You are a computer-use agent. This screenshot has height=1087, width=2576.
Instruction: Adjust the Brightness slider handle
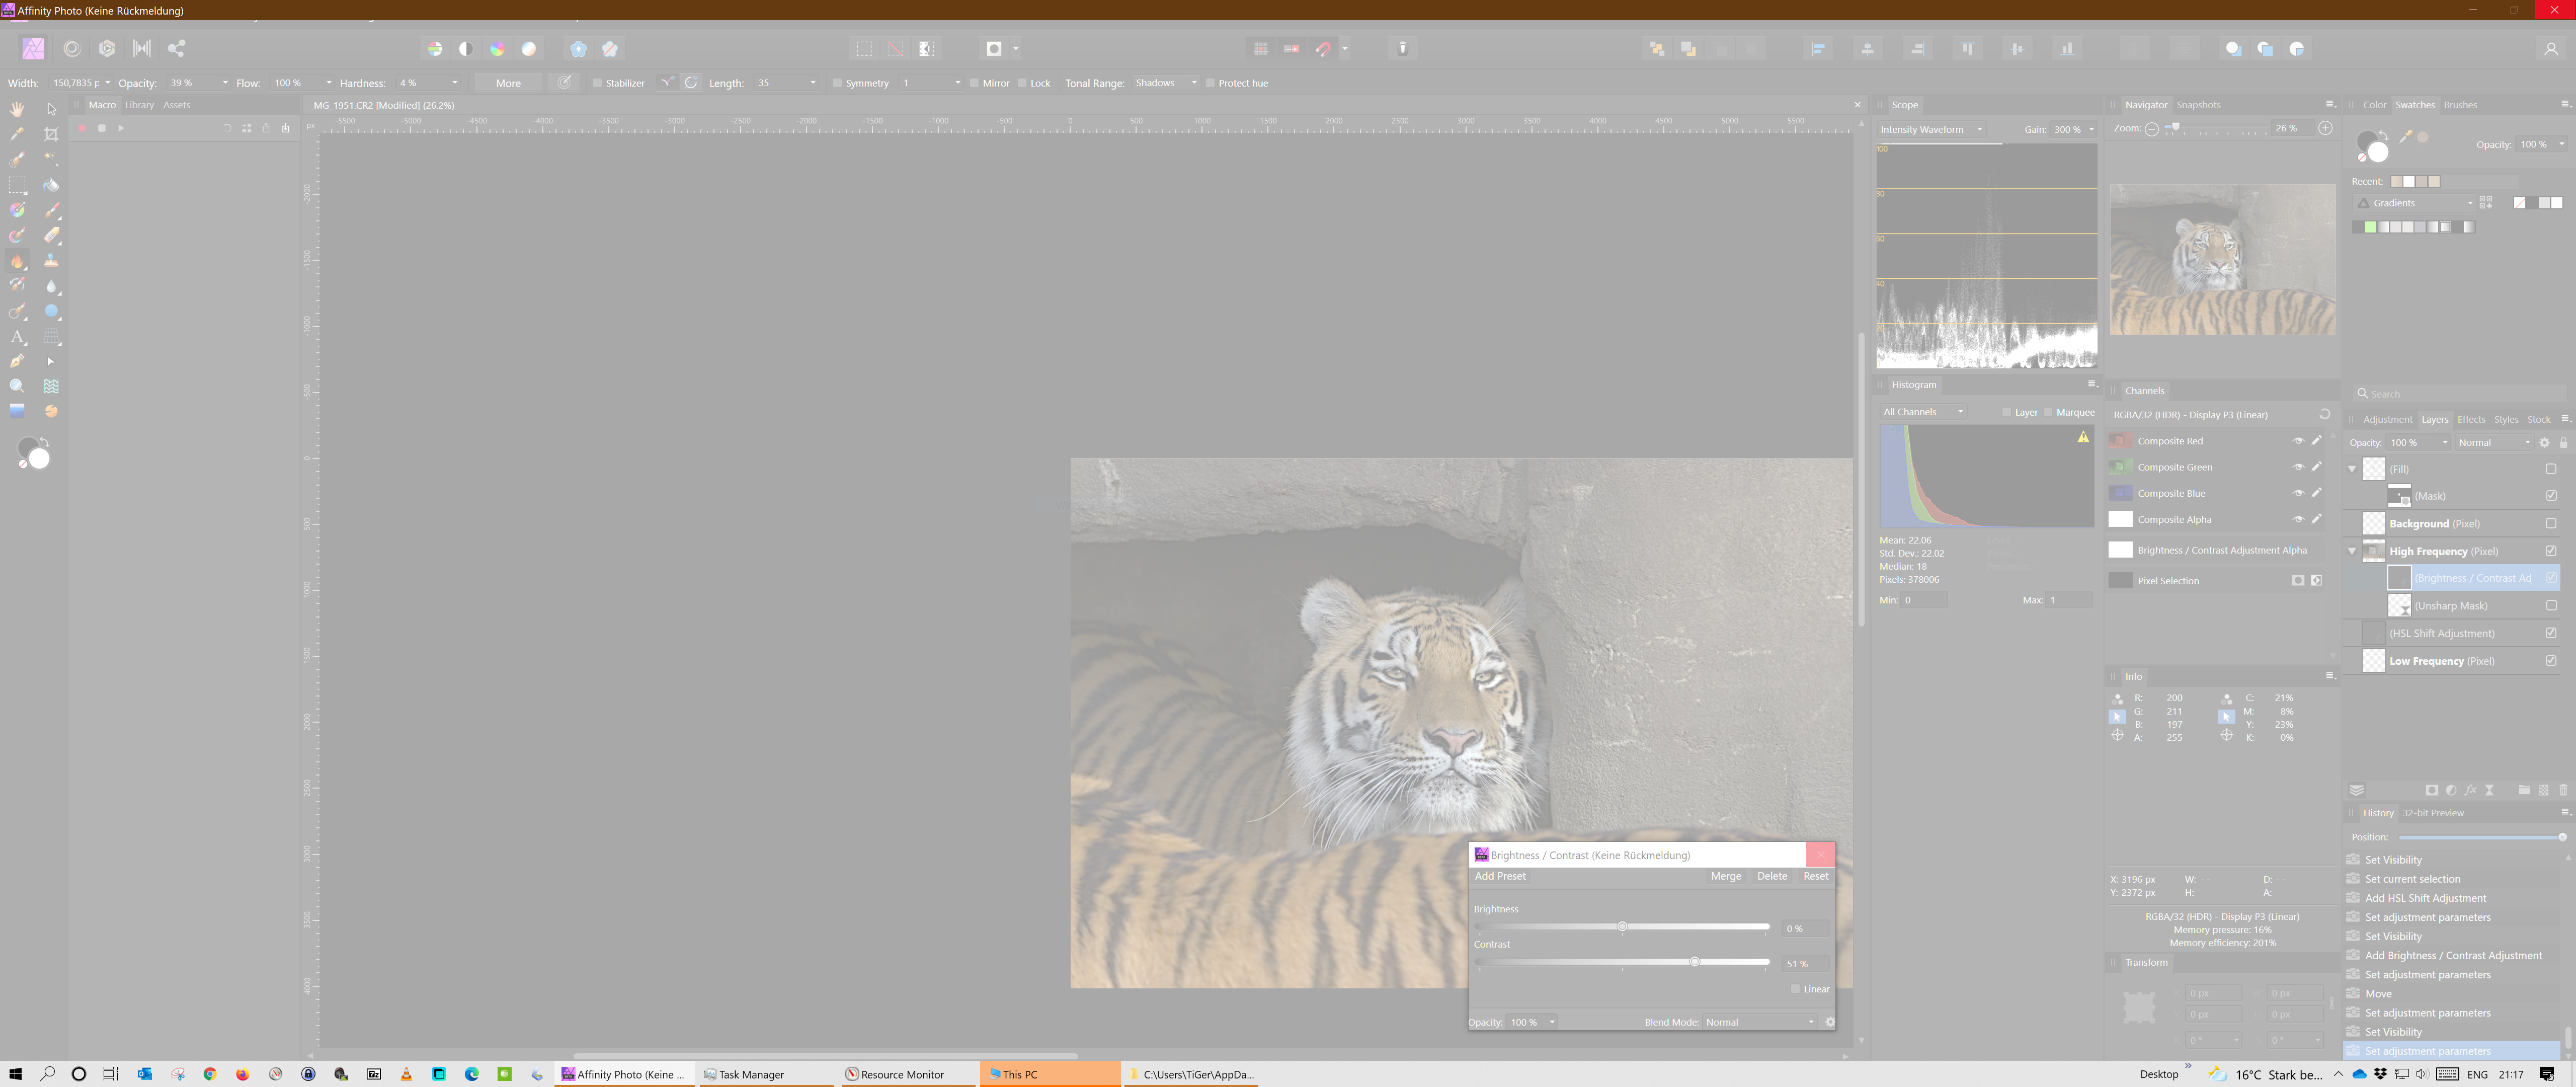pyautogui.click(x=1622, y=927)
